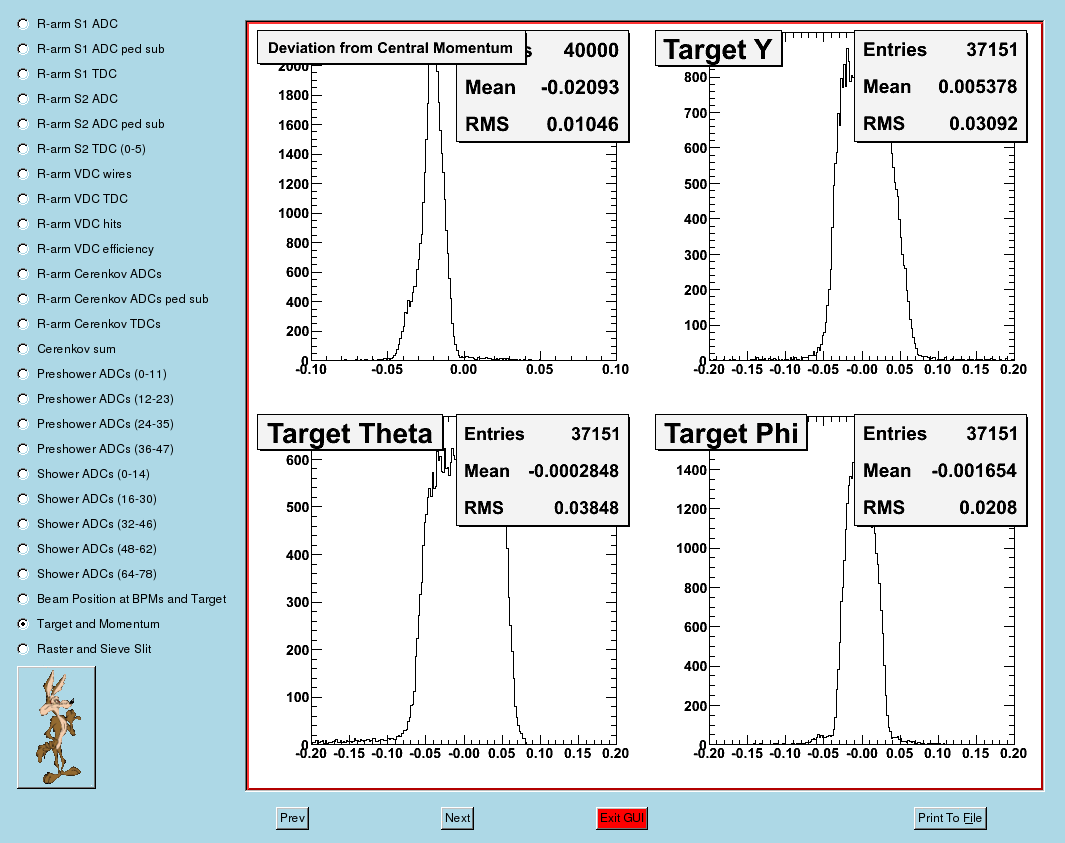The height and width of the screenshot is (843, 1065).
Task: Show Shower ADCs (48-62) plots
Action: click(x=23, y=549)
